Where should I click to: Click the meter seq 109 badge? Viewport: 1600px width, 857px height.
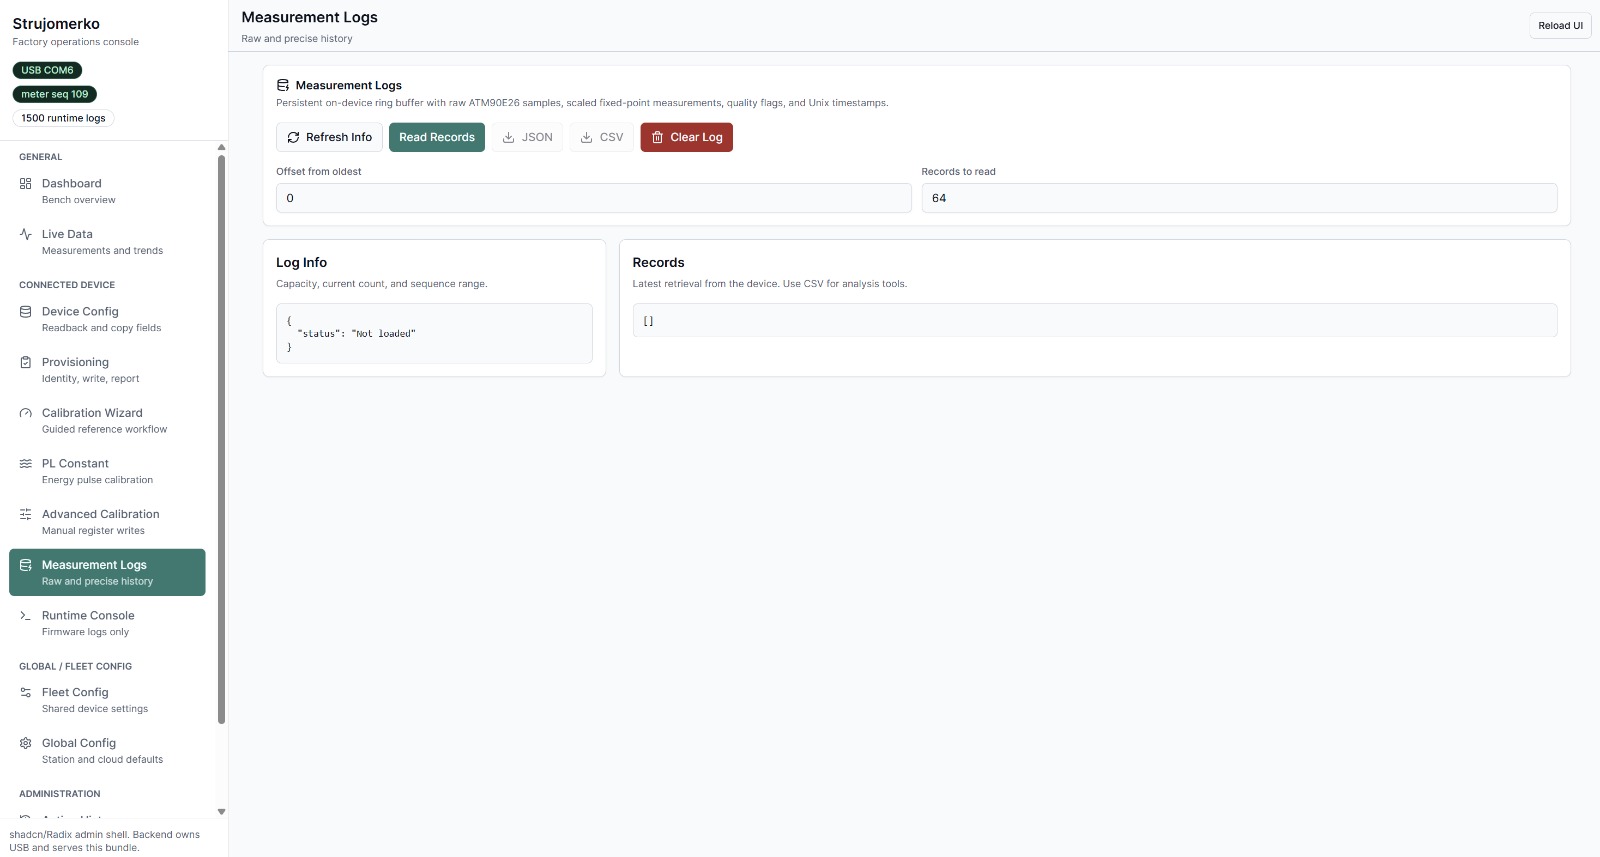tap(55, 94)
